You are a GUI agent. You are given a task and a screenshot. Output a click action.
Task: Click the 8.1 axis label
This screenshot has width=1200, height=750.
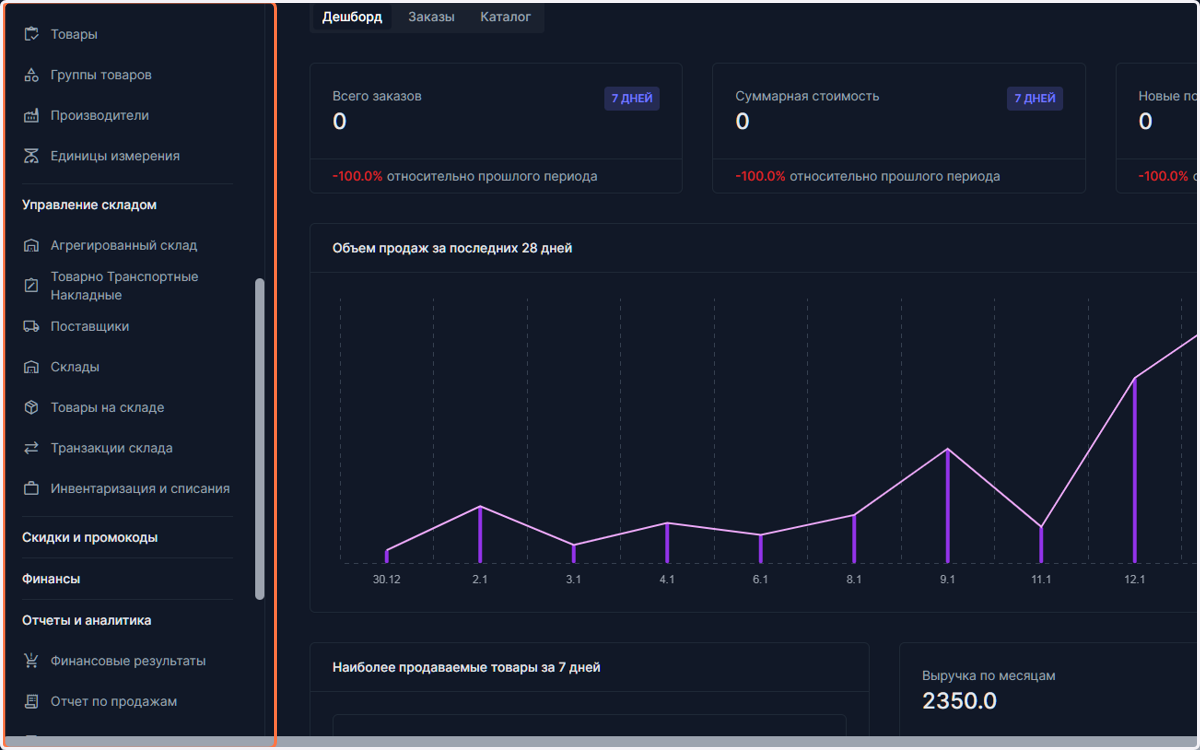coord(854,580)
